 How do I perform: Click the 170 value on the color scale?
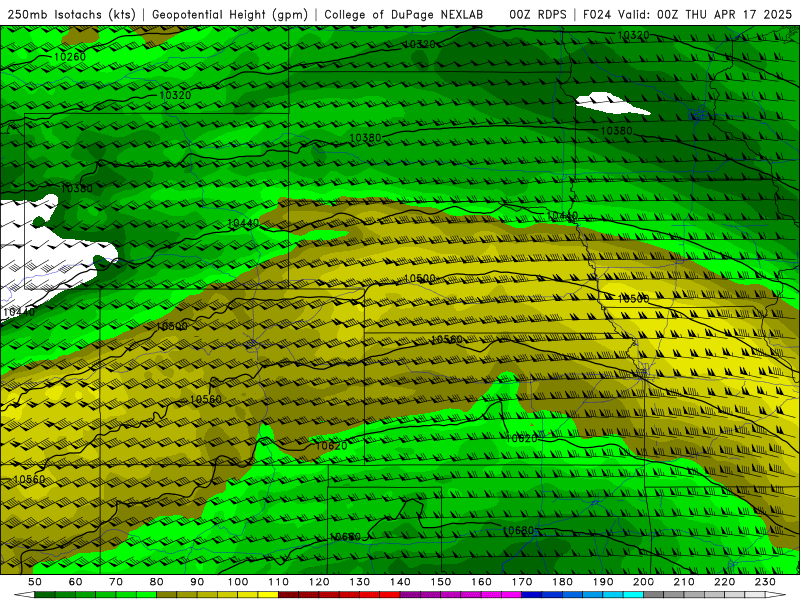522,582
